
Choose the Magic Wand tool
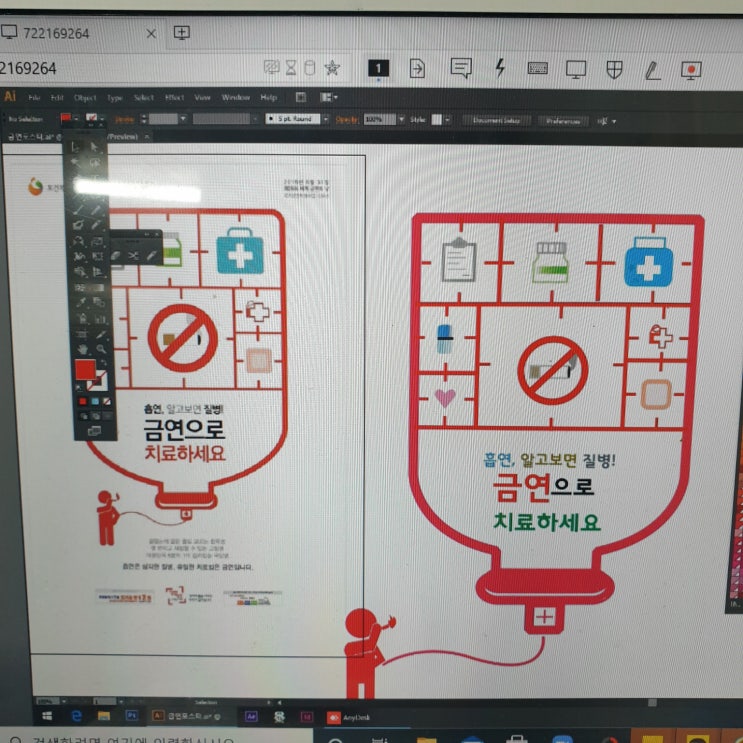76,162
